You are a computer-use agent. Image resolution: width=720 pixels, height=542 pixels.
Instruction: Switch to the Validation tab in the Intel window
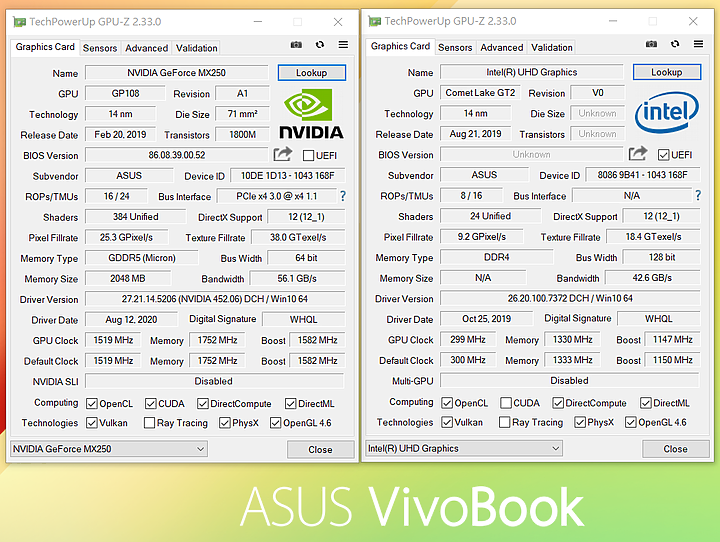[552, 47]
